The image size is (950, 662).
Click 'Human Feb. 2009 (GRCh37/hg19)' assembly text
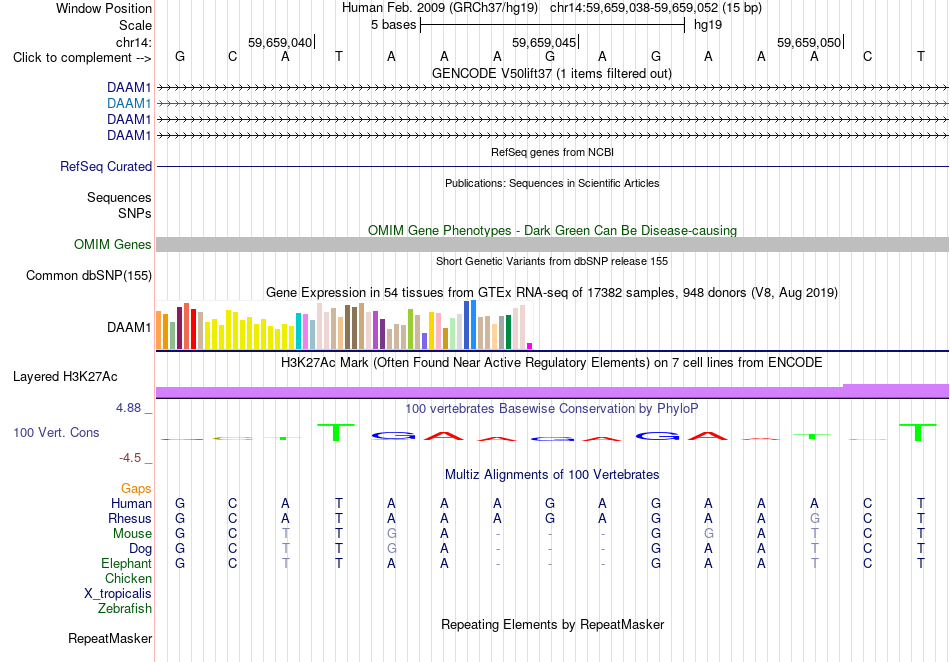point(440,8)
